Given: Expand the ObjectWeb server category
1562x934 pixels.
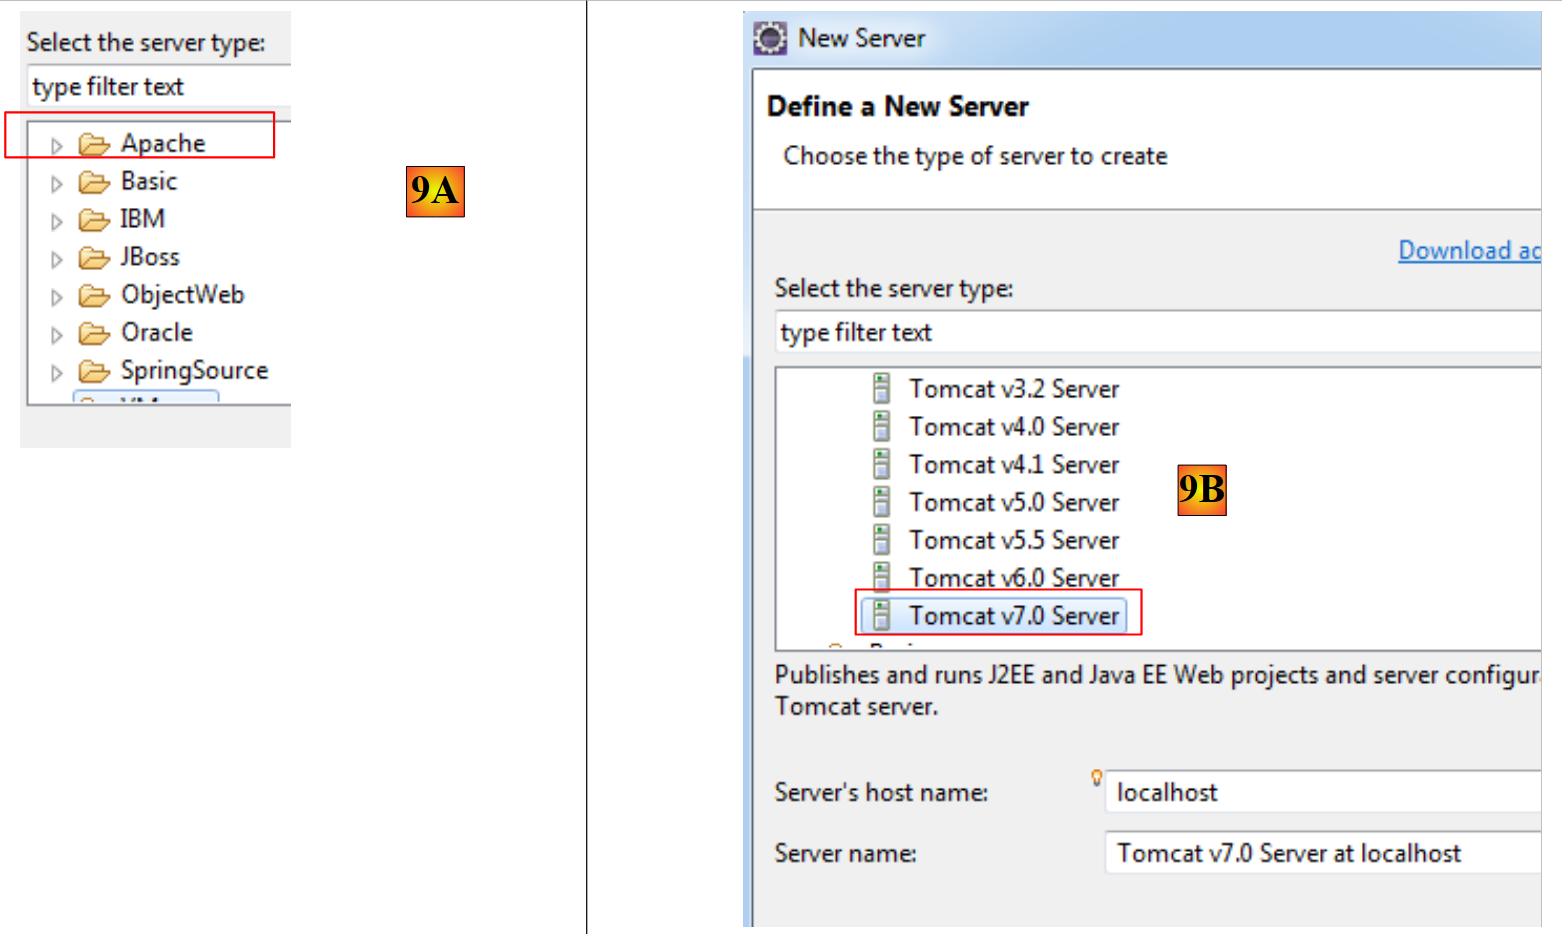Looking at the screenshot, I should [57, 297].
